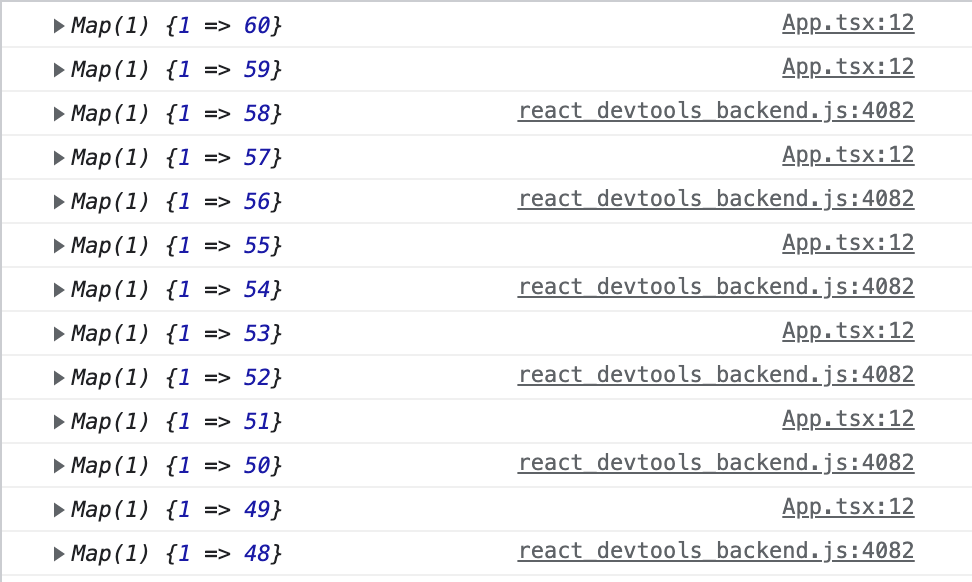Expand the Map entry with value 57
The height and width of the screenshot is (582, 972).
pos(59,157)
